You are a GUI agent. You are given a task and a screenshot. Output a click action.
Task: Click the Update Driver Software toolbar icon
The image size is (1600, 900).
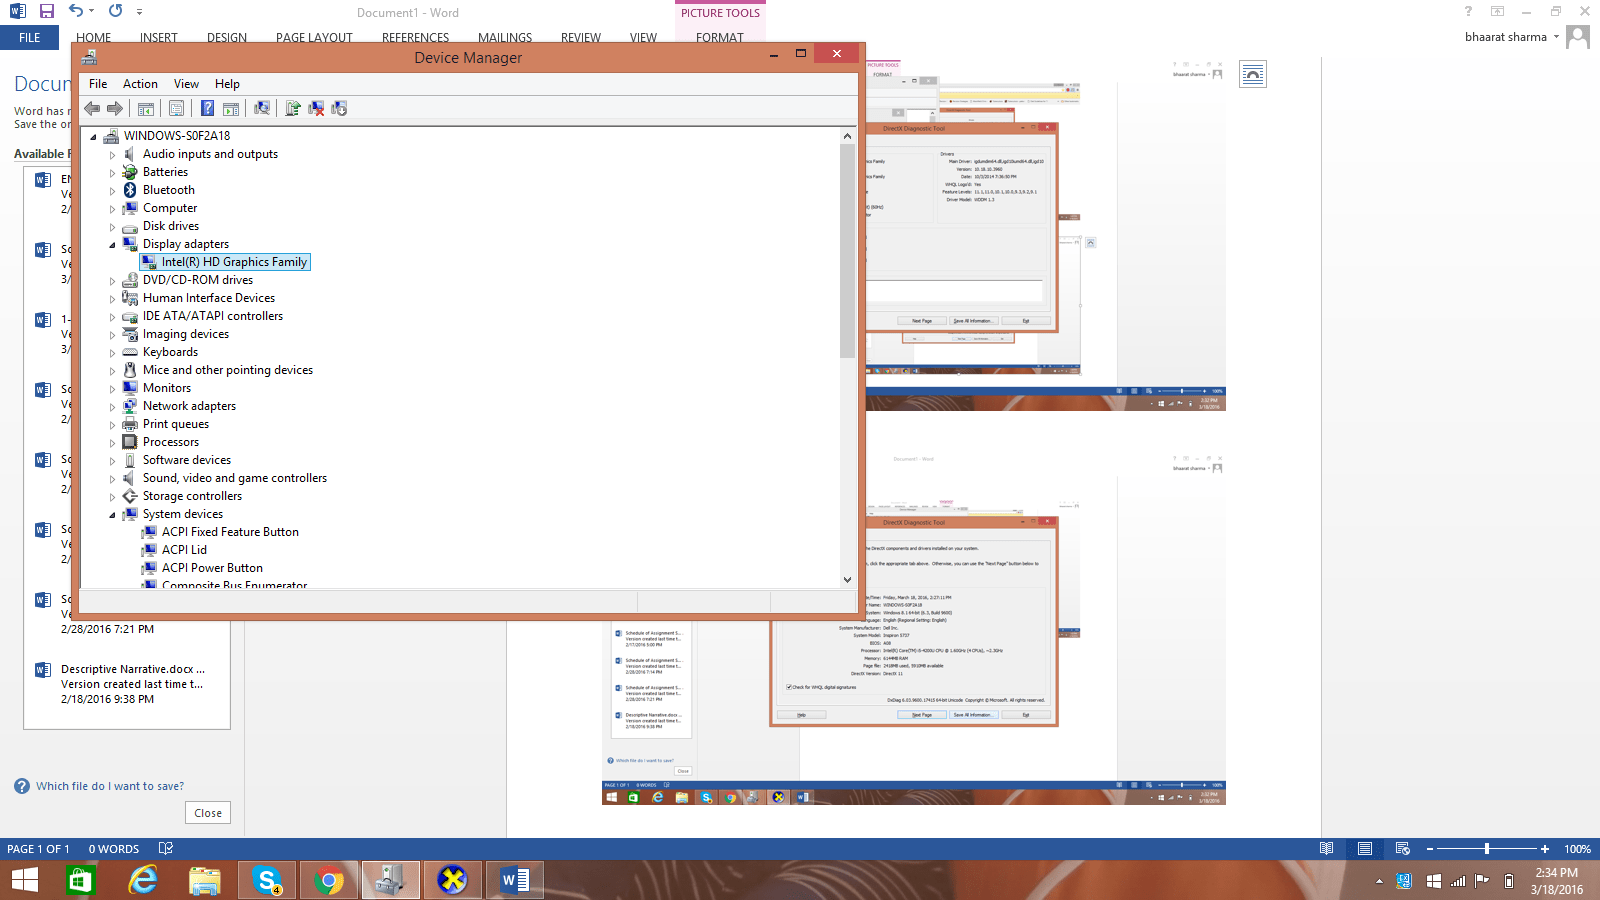click(x=293, y=108)
